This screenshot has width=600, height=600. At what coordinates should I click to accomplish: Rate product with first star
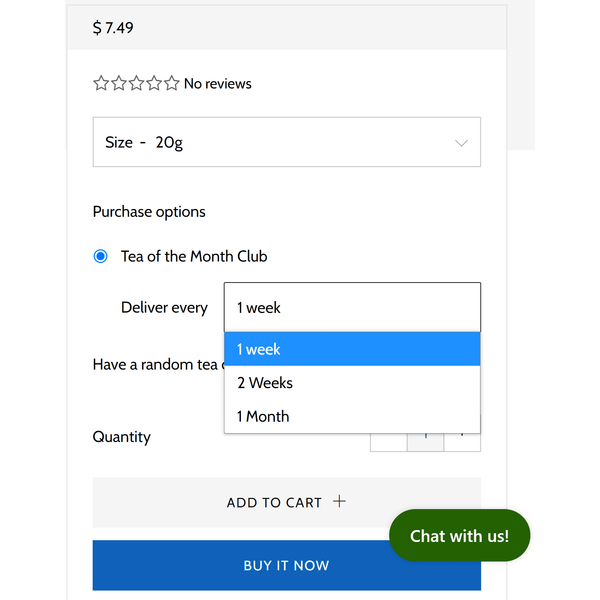[x=101, y=84]
